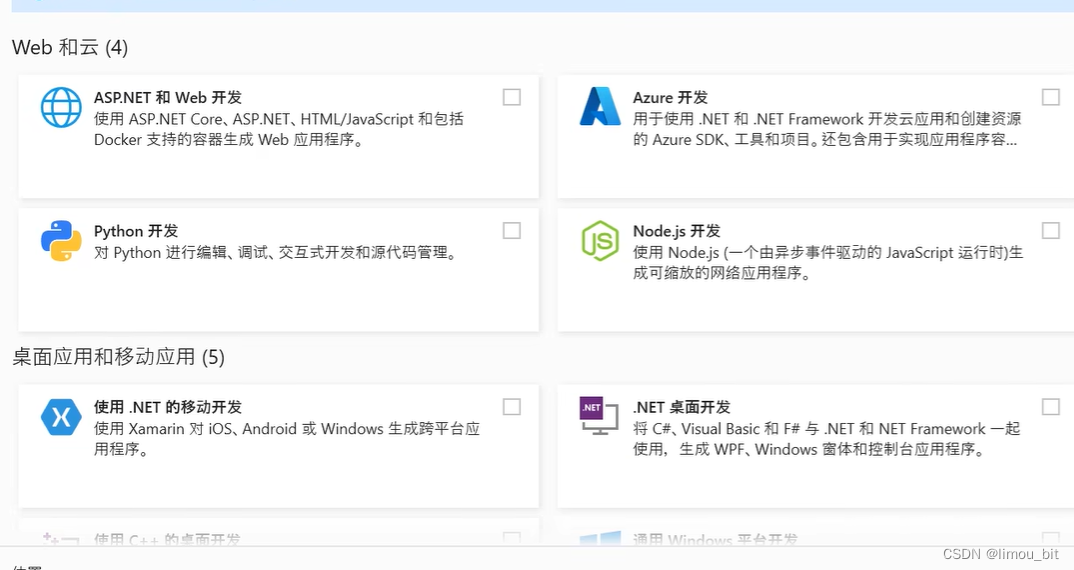Screen dimensions: 1074x570
Task: Click the Python logo icon
Action: click(x=61, y=241)
